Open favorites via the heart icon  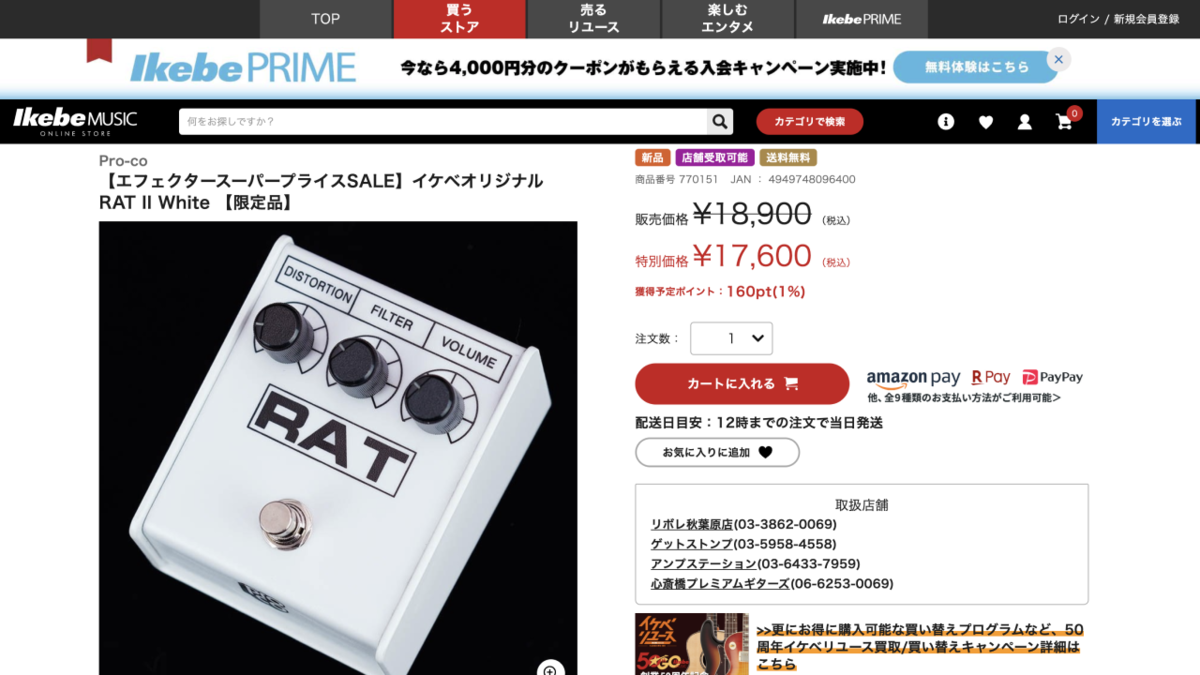986,122
